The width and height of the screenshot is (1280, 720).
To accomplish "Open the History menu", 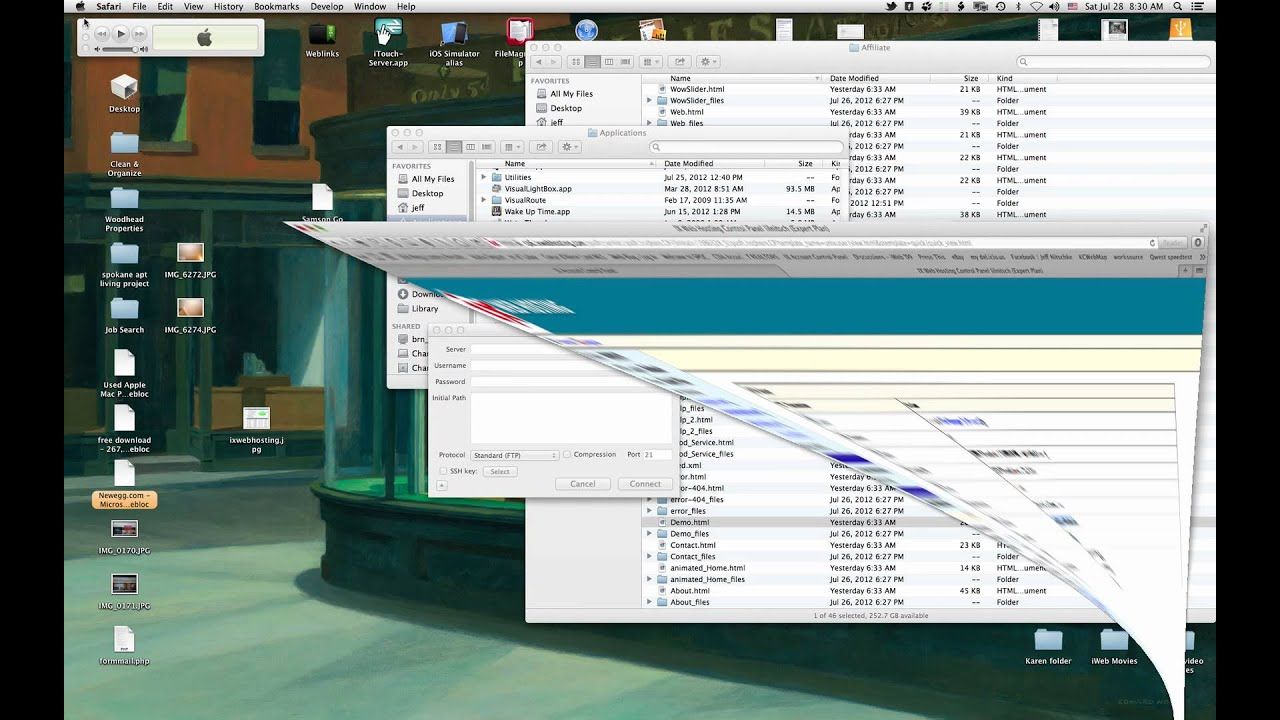I will (x=228, y=6).
